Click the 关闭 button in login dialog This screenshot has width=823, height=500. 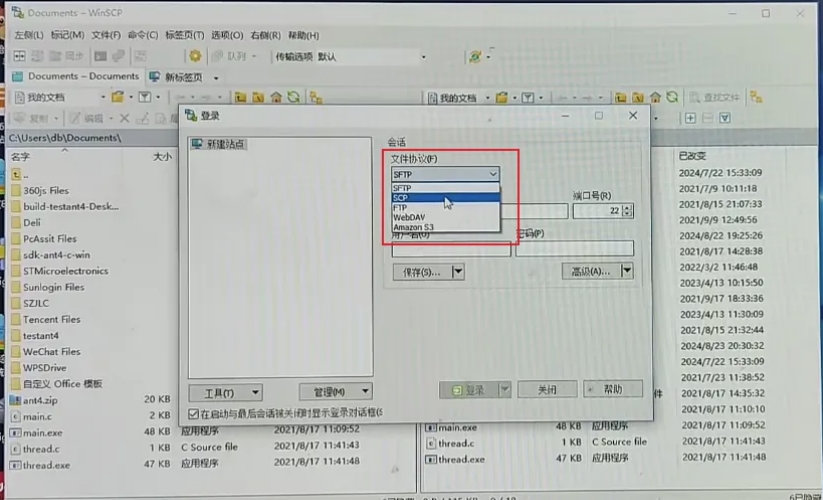(547, 389)
